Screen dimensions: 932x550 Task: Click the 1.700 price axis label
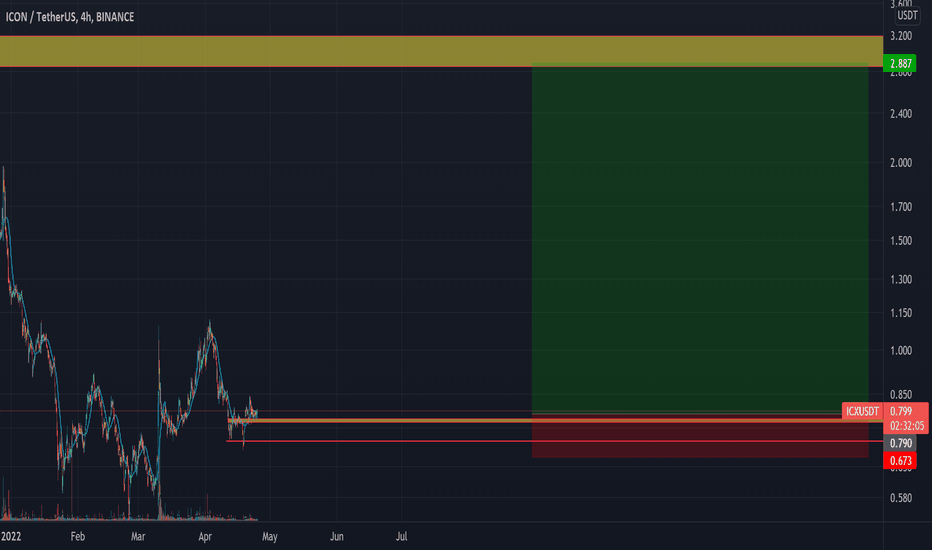pos(900,206)
